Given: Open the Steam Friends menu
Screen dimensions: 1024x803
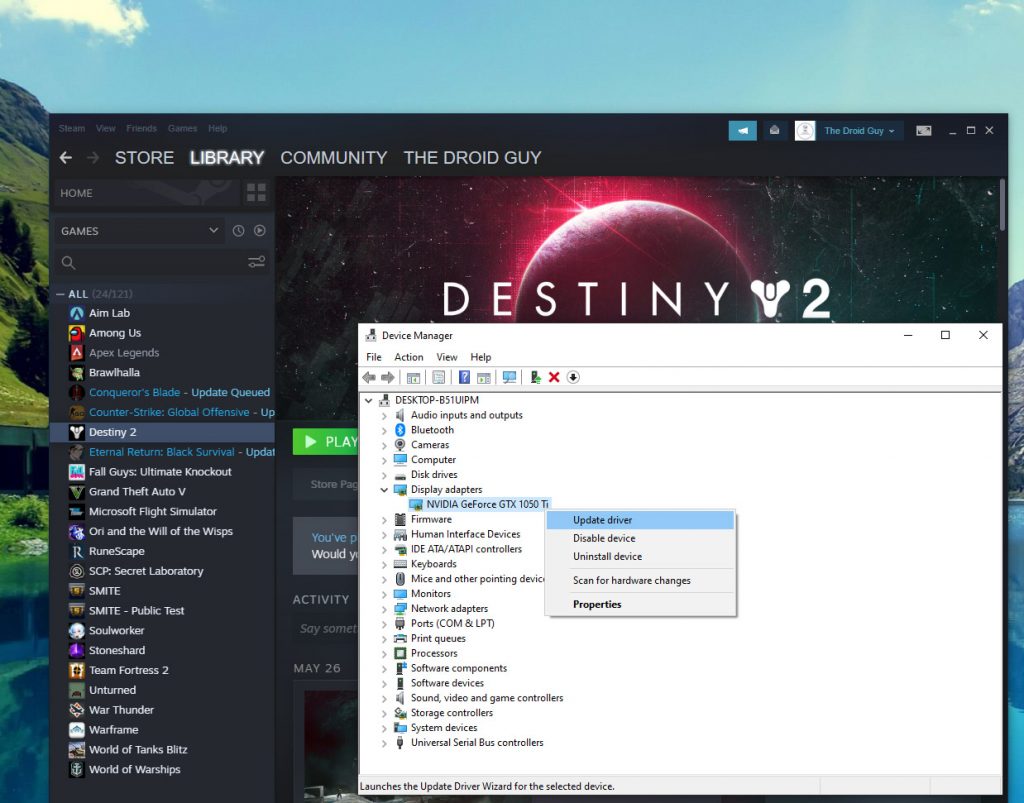Looking at the screenshot, I should pyautogui.click(x=141, y=129).
